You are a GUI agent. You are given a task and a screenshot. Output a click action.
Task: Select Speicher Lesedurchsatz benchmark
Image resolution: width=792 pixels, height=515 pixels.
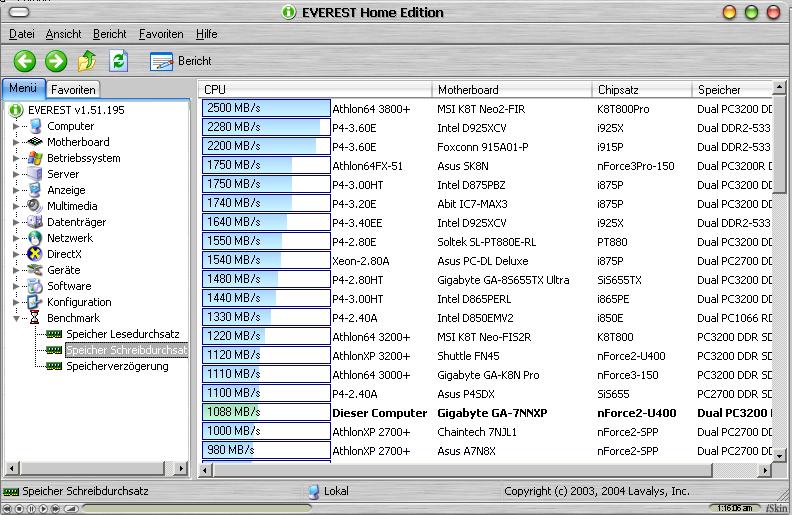click(123, 334)
